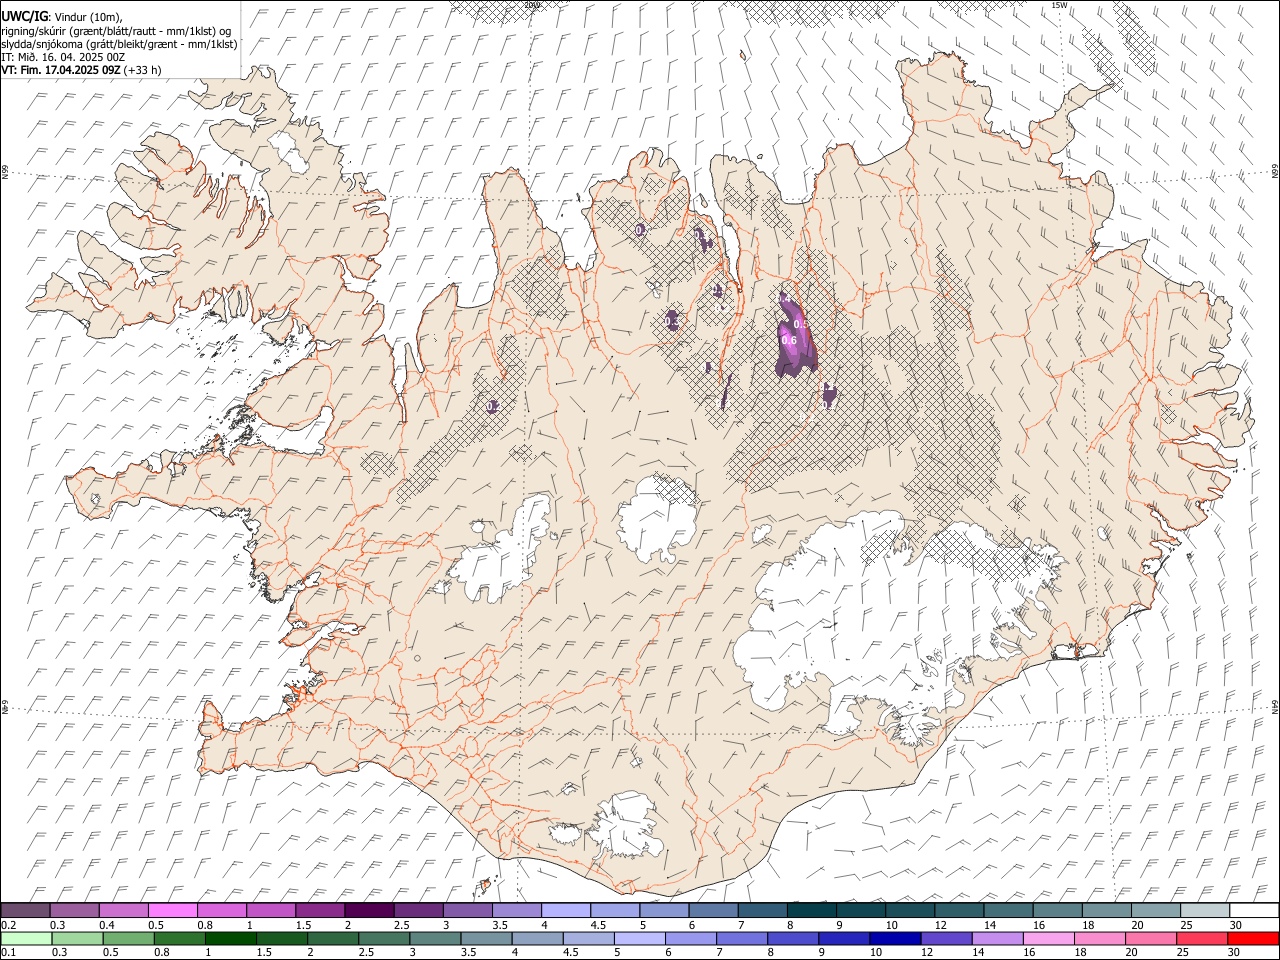Image resolution: width=1280 pixels, height=960 pixels.
Task: Select the 10 deep navy rain legend swatch
Action: coord(894,938)
